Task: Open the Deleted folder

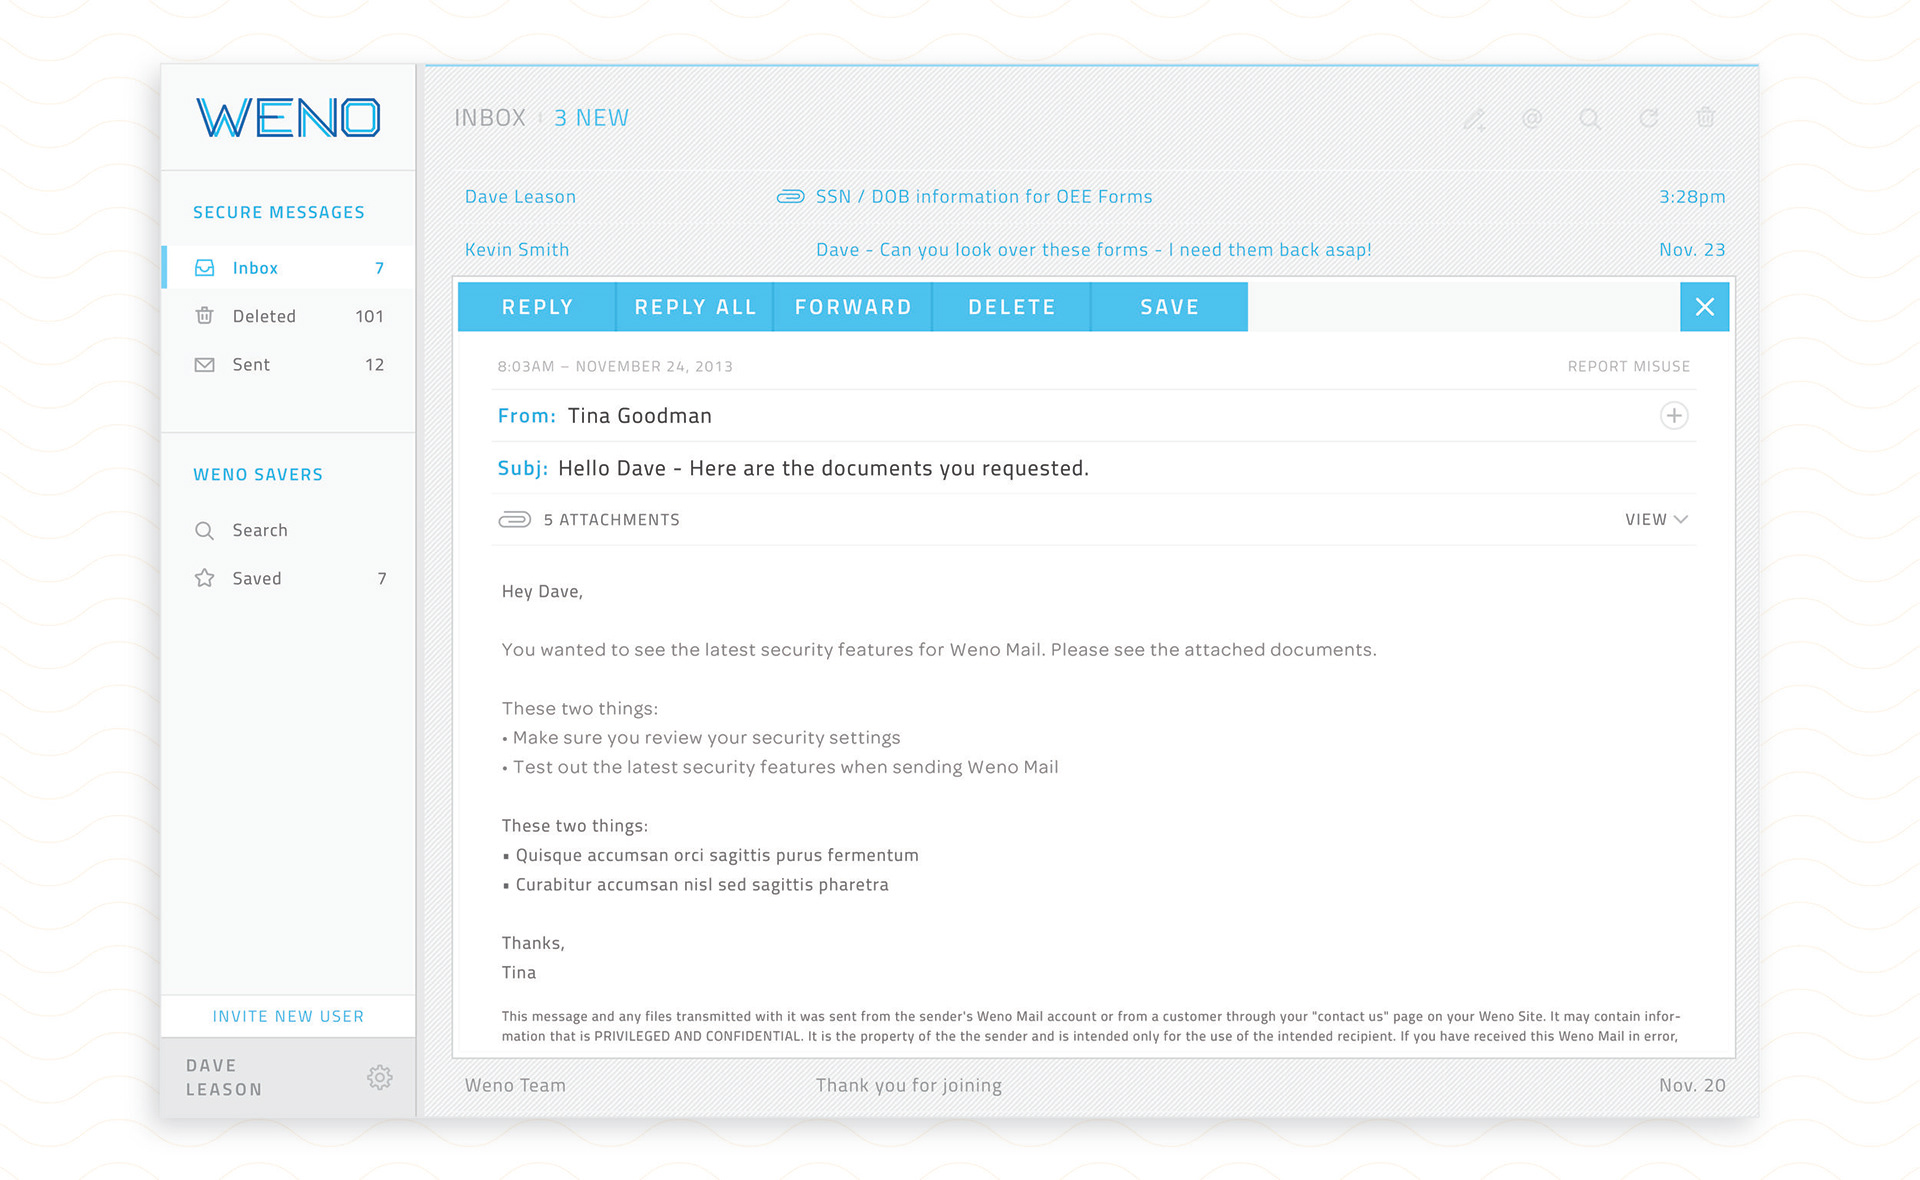Action: (x=288, y=316)
